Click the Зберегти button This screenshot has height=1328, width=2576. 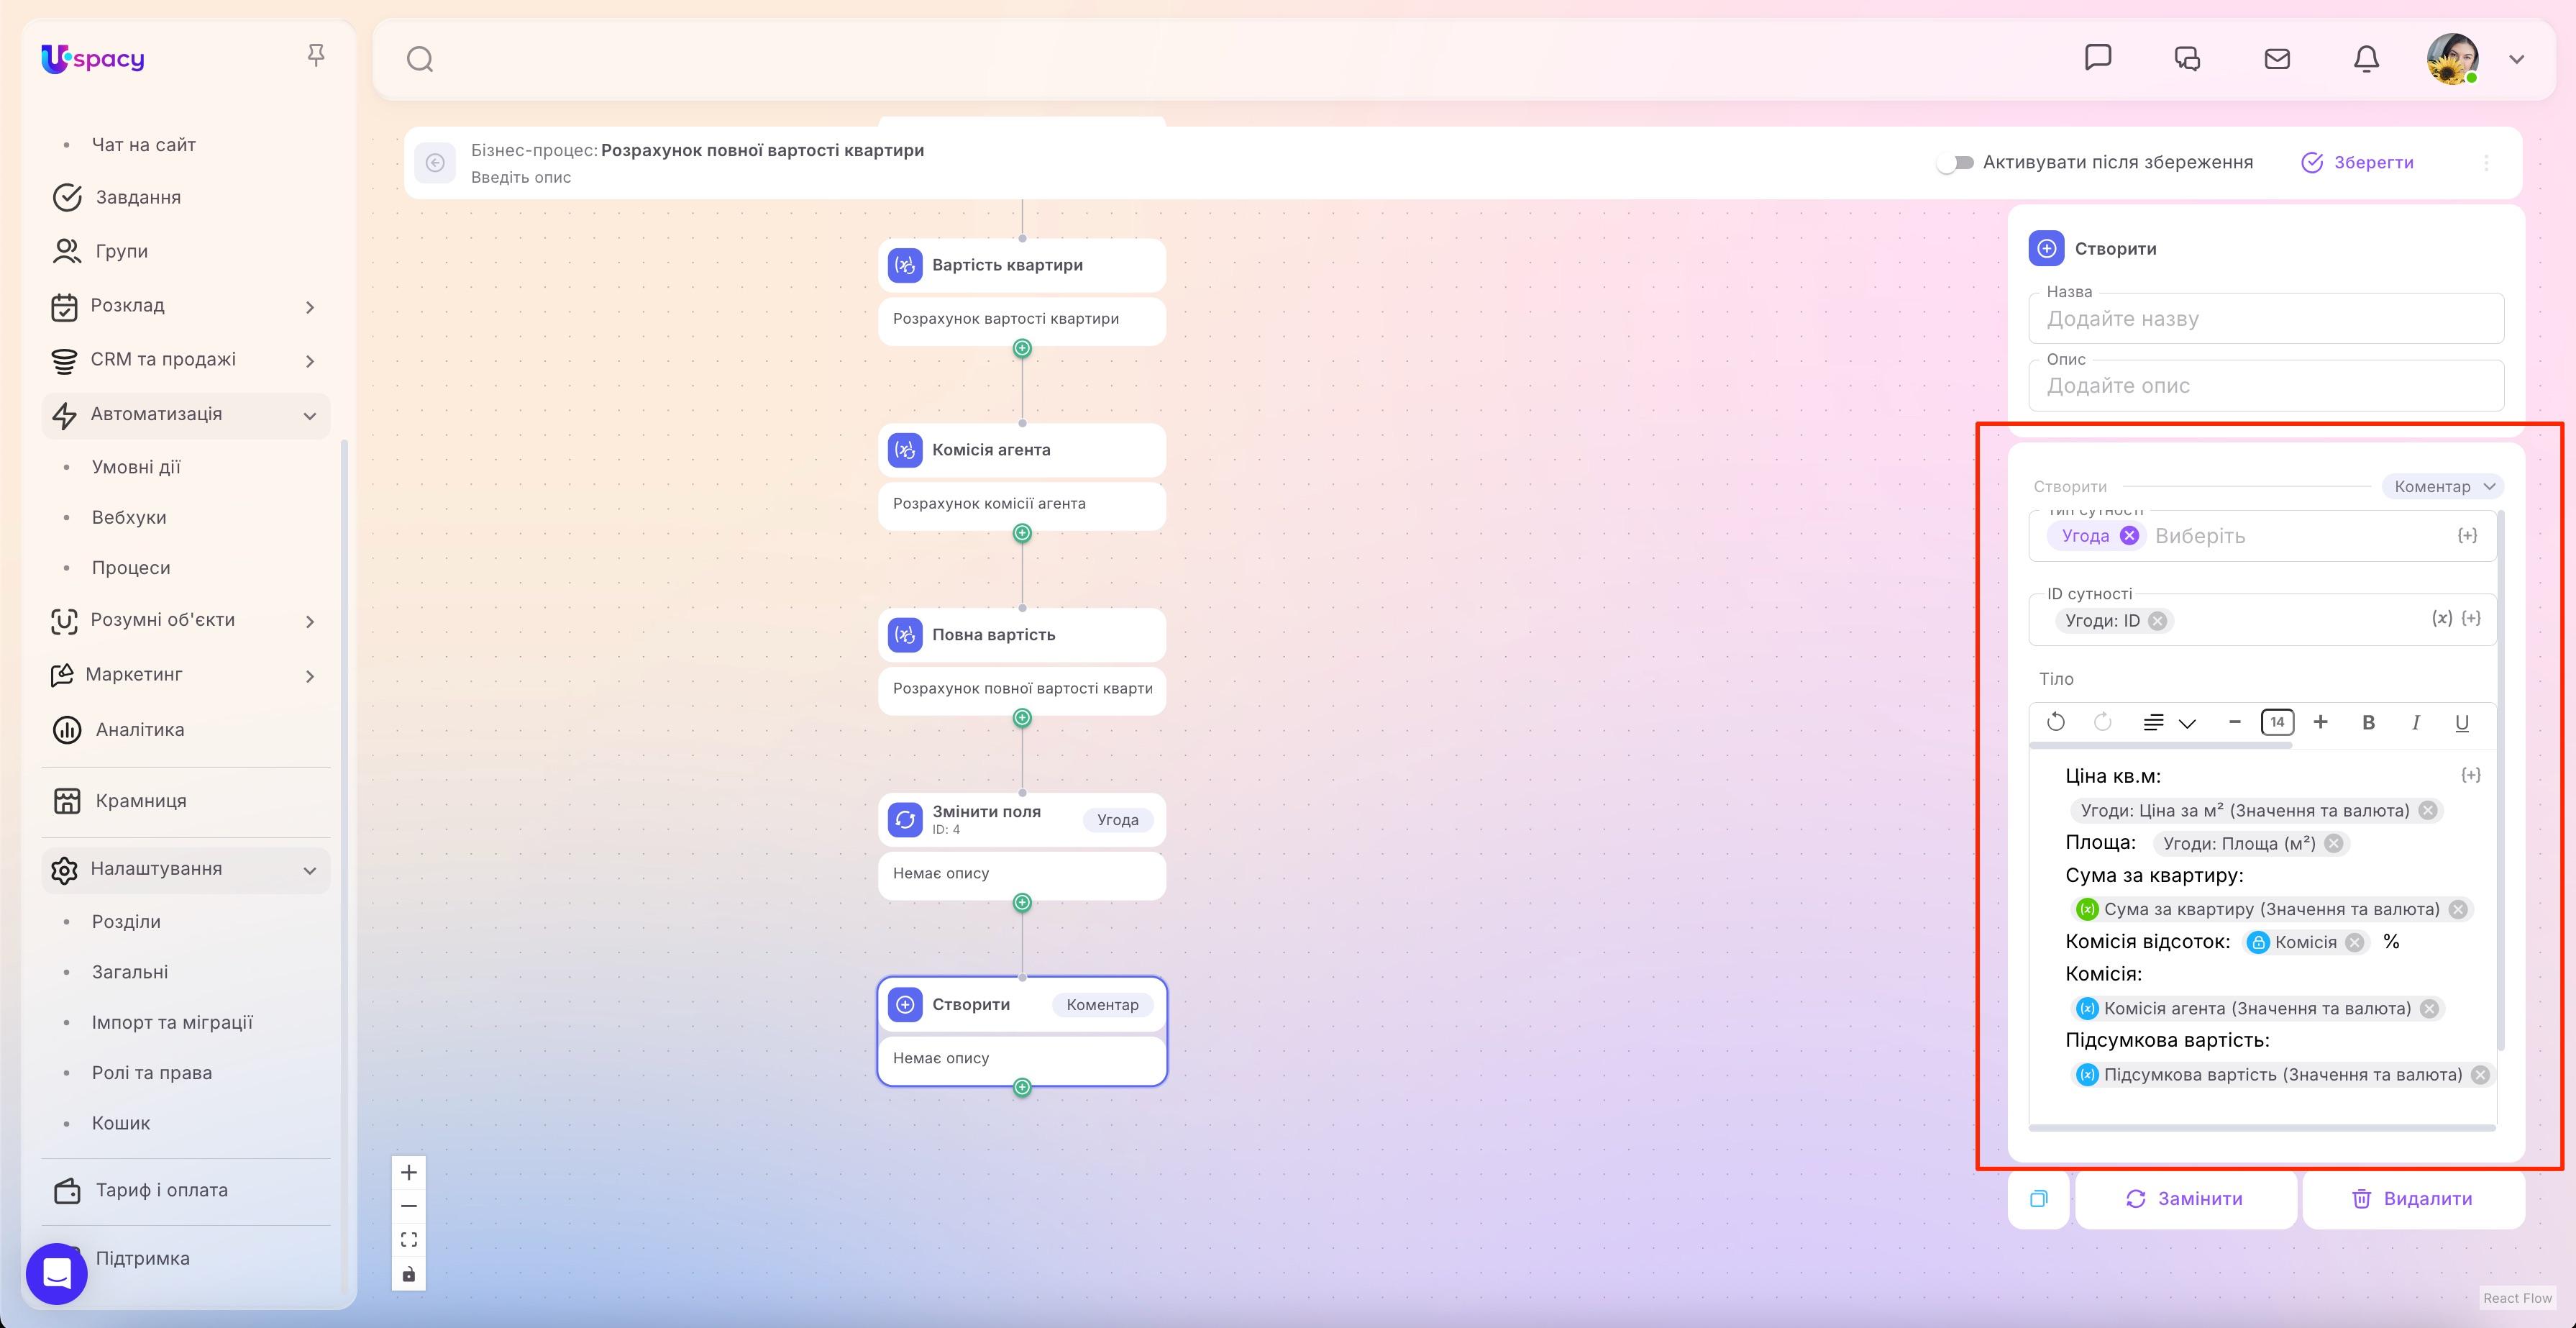point(2357,162)
